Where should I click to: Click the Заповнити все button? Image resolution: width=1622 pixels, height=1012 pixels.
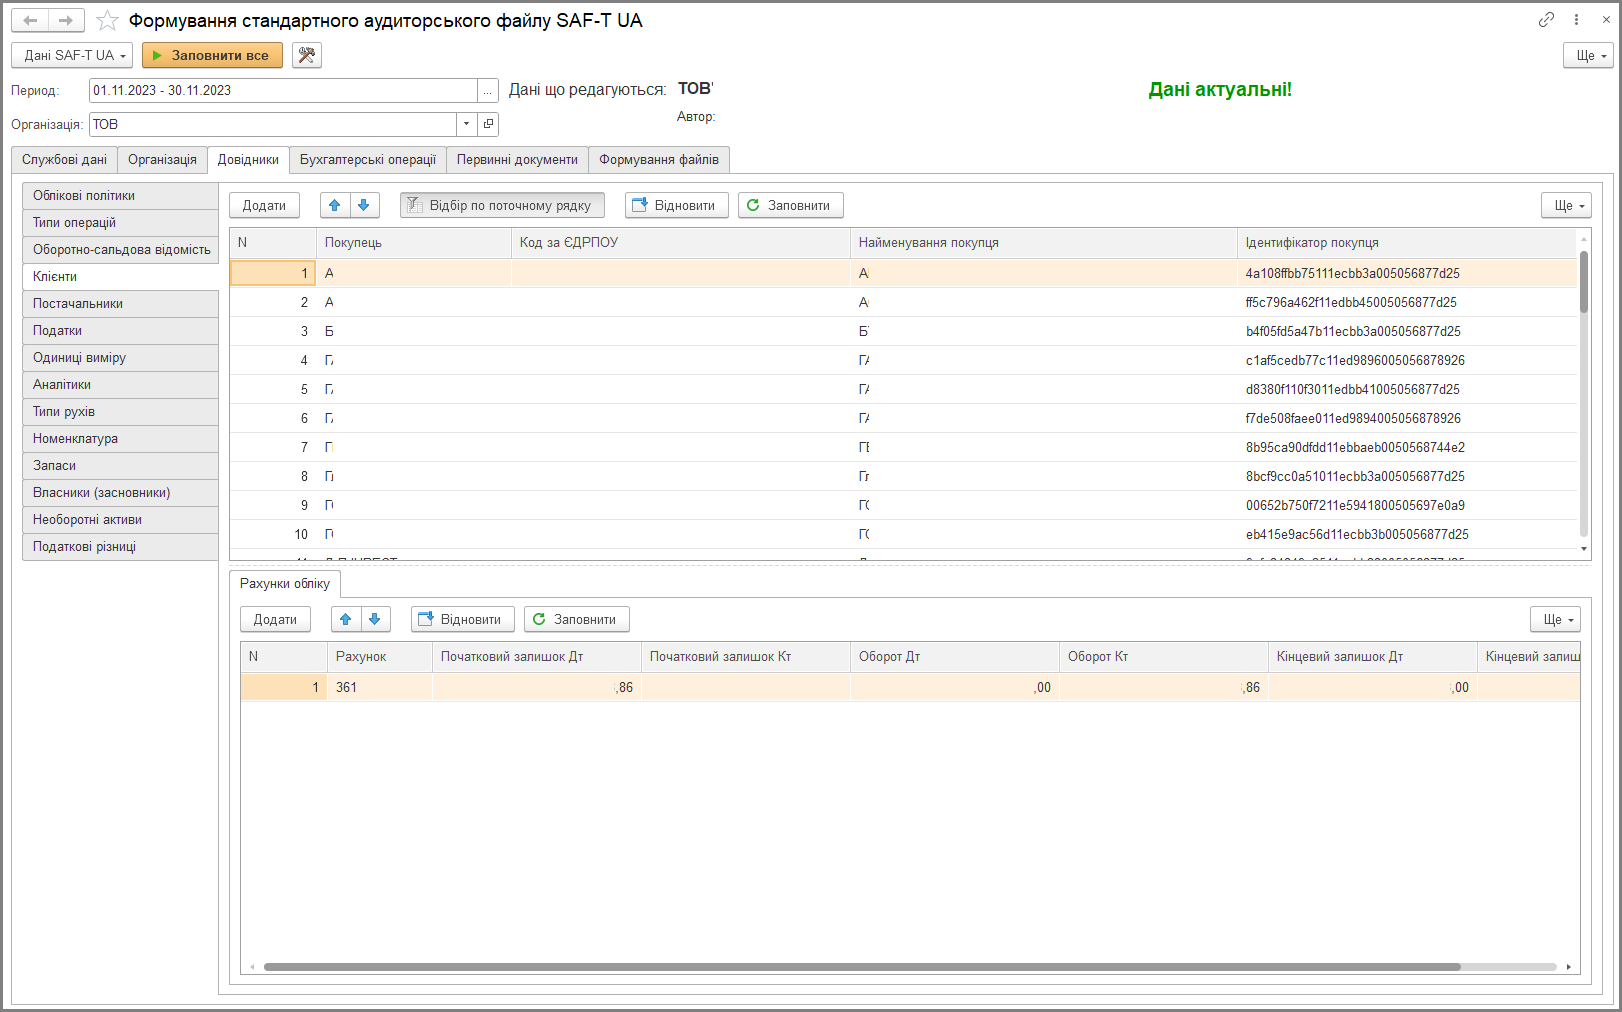(212, 55)
